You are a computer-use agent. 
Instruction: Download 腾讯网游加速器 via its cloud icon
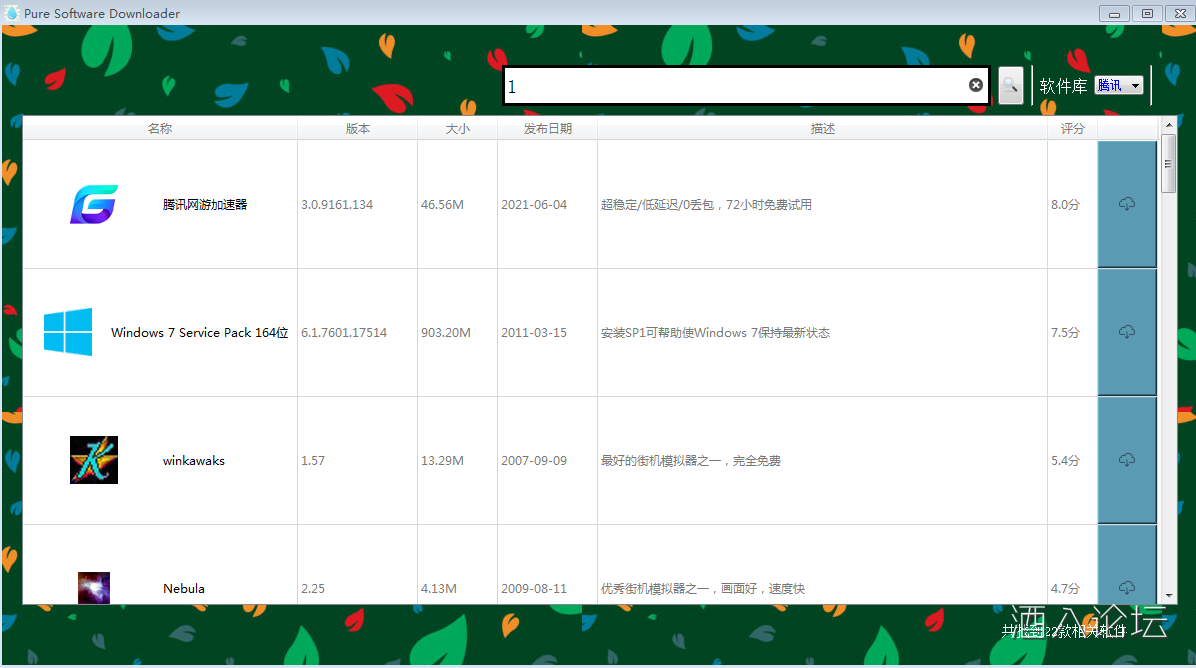[1127, 203]
